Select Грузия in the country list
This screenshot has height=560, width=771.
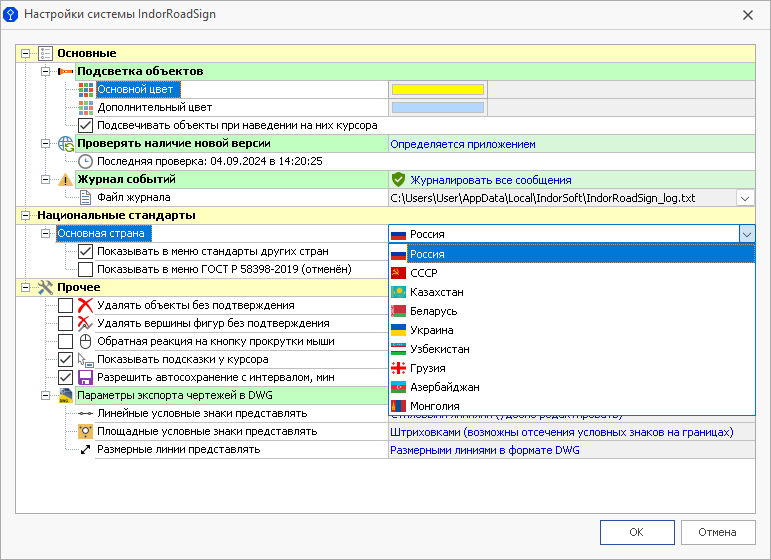click(572, 368)
